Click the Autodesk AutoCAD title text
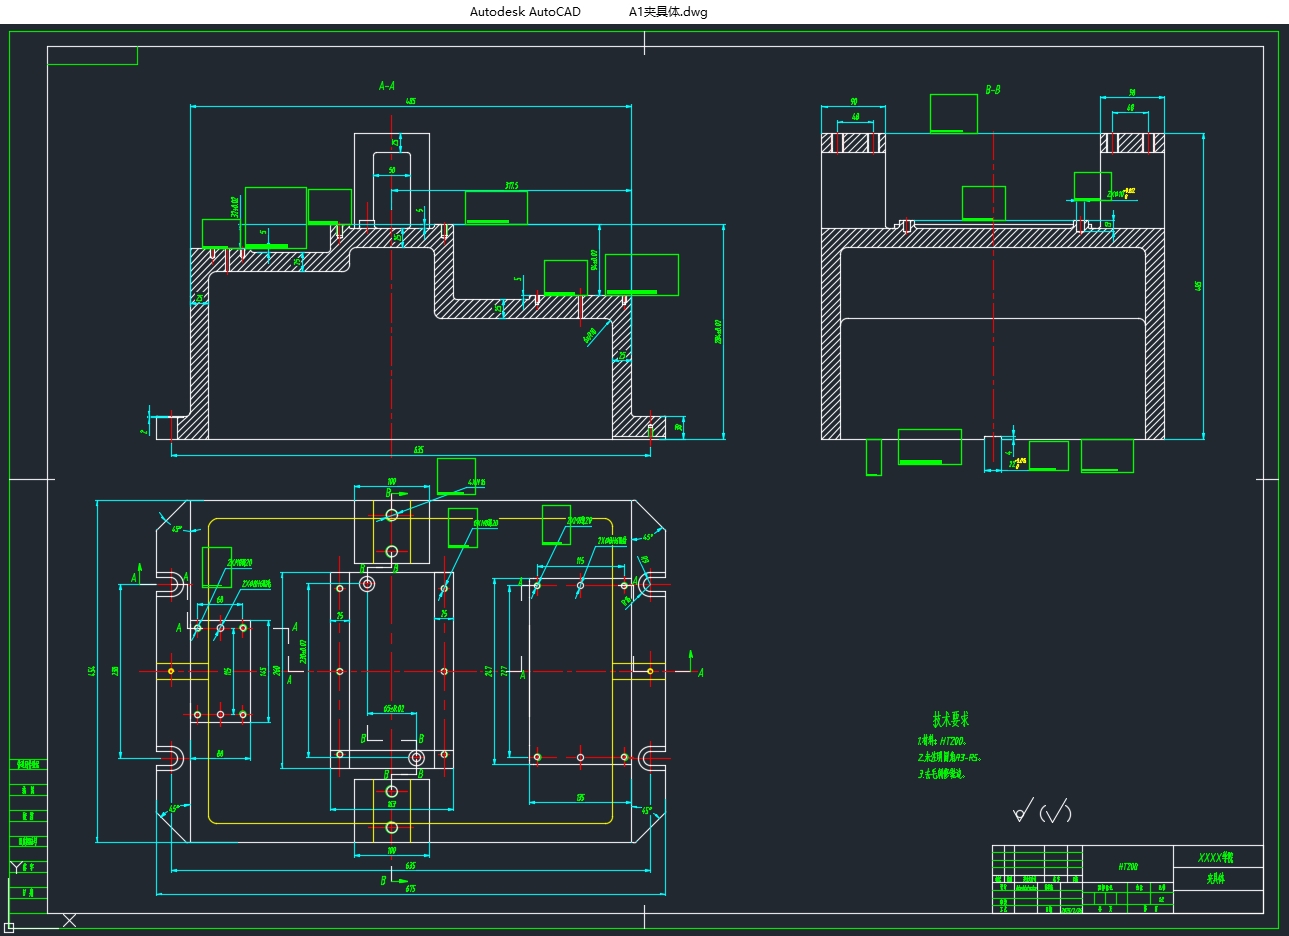1289x936 pixels. click(x=525, y=12)
